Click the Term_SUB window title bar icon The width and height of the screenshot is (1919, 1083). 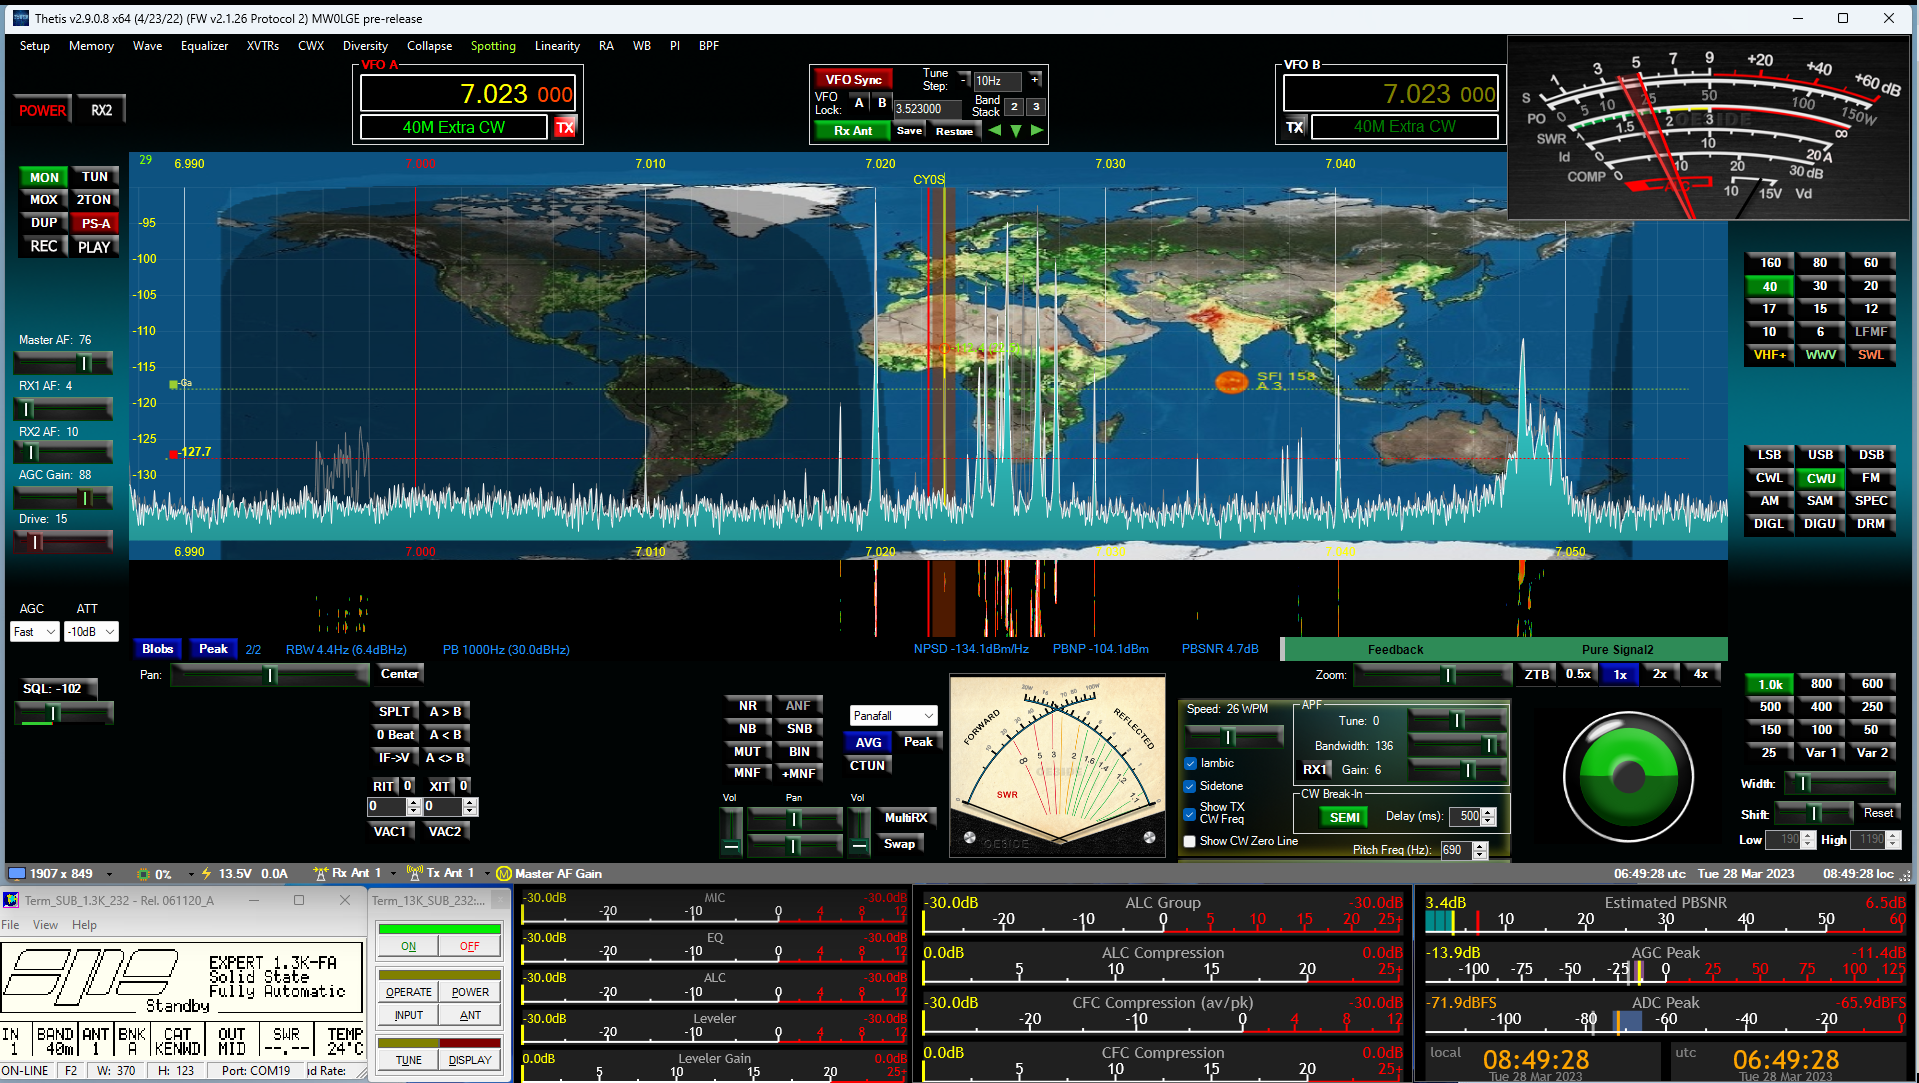click(11, 900)
